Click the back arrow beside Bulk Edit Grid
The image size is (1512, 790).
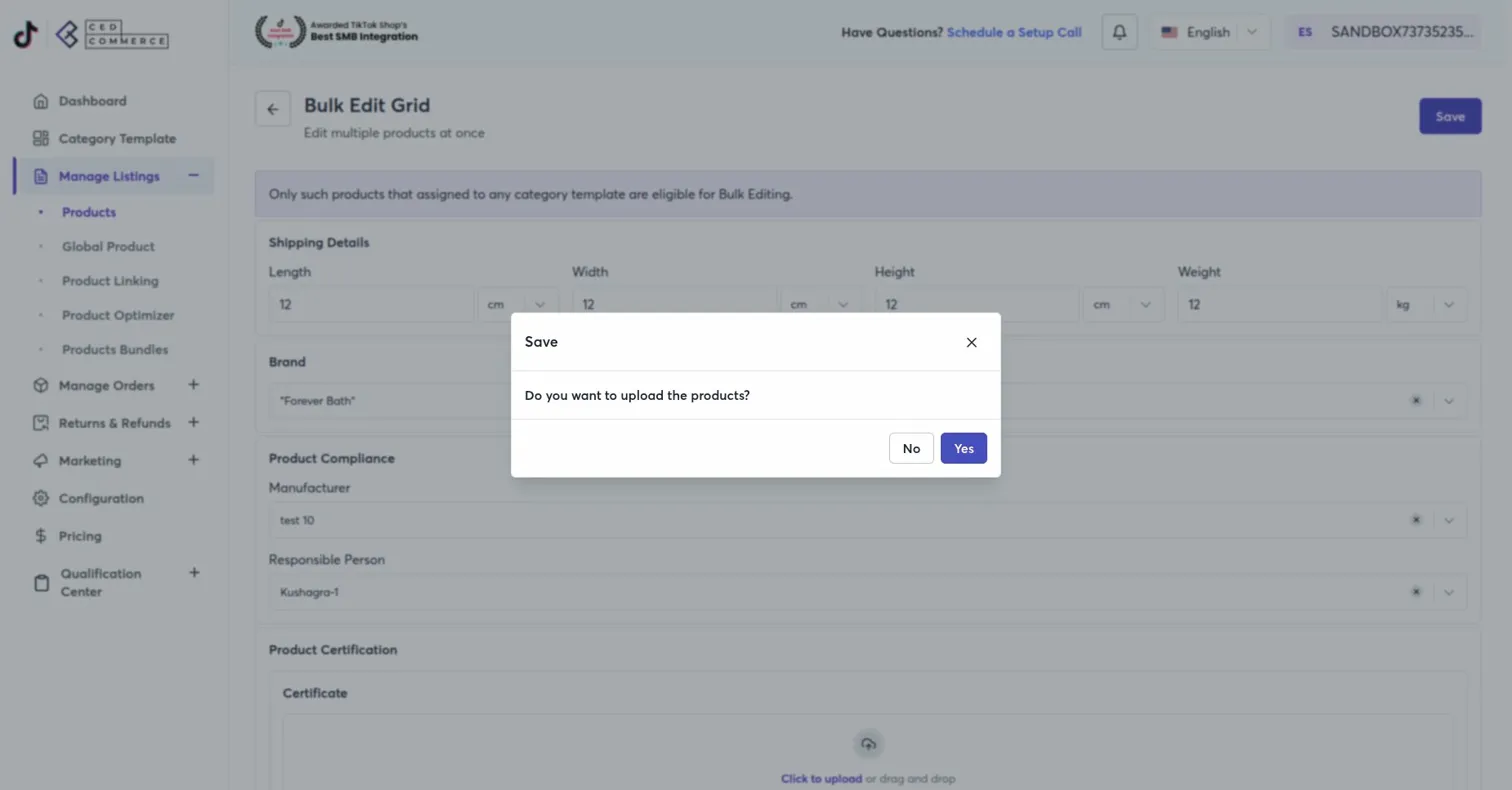273,109
